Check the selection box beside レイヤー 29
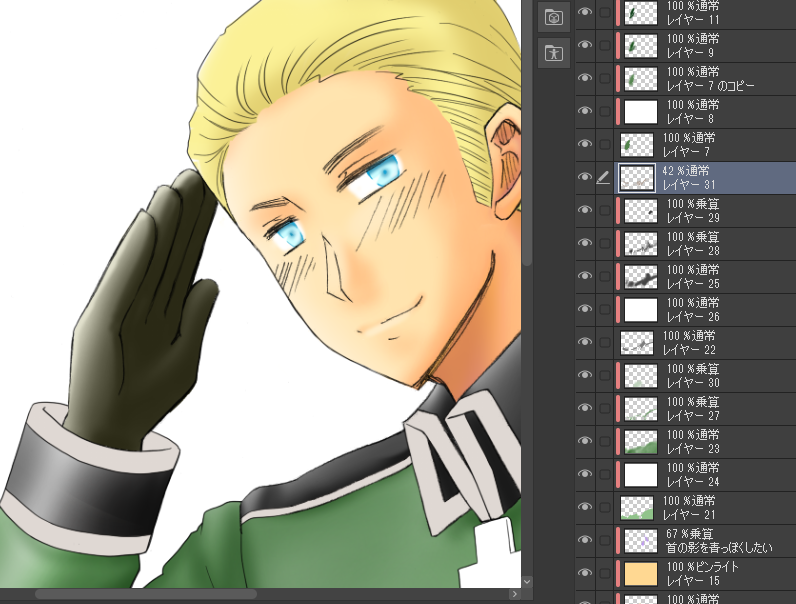This screenshot has height=604, width=796. coord(605,211)
